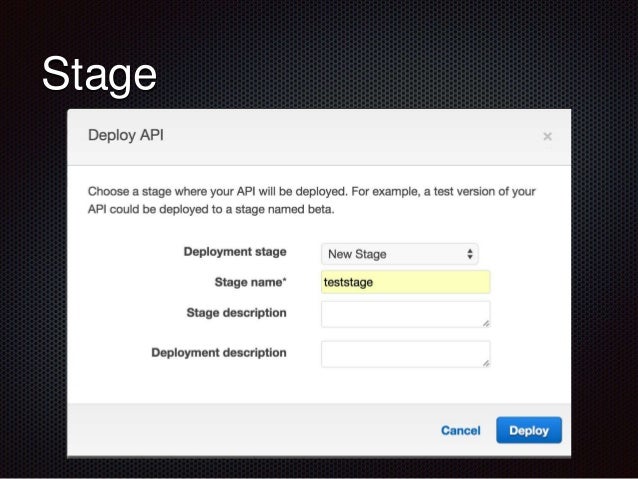The width and height of the screenshot is (638, 479).
Task: Click the blue Deploy button
Action: point(529,430)
